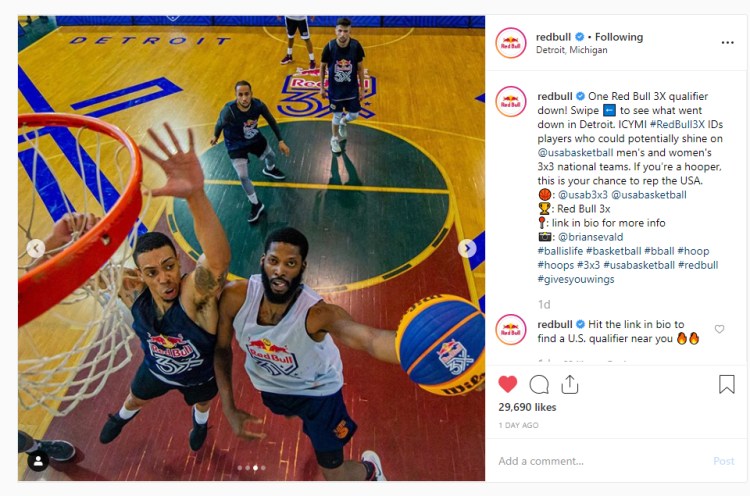The height and width of the screenshot is (496, 750).
Task: View the list of 29,690 likes
Action: (x=527, y=407)
